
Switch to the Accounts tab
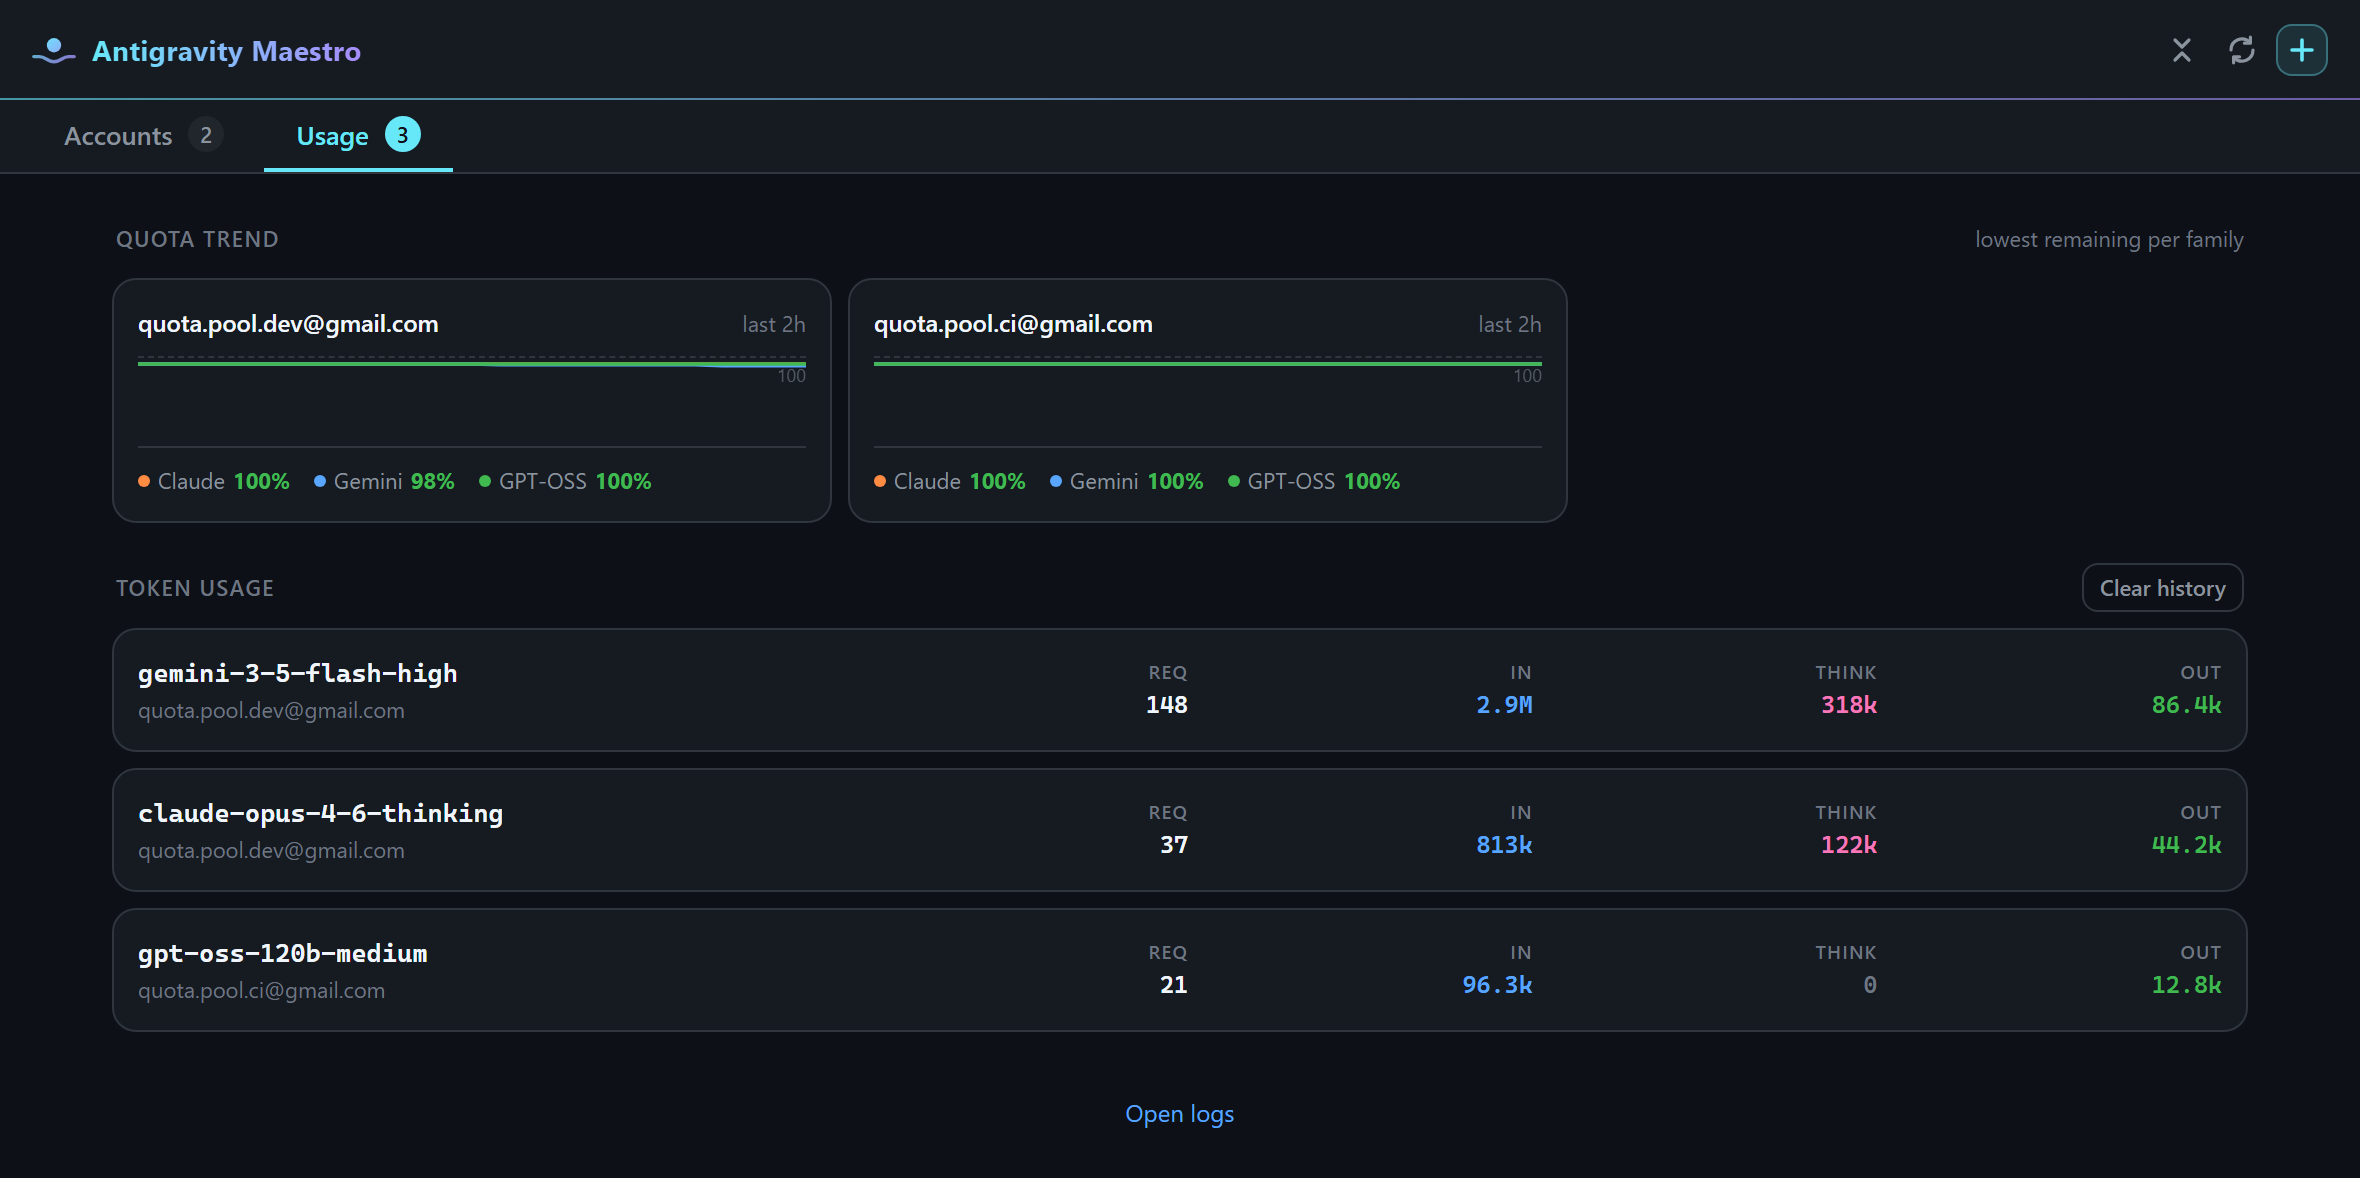[x=142, y=136]
